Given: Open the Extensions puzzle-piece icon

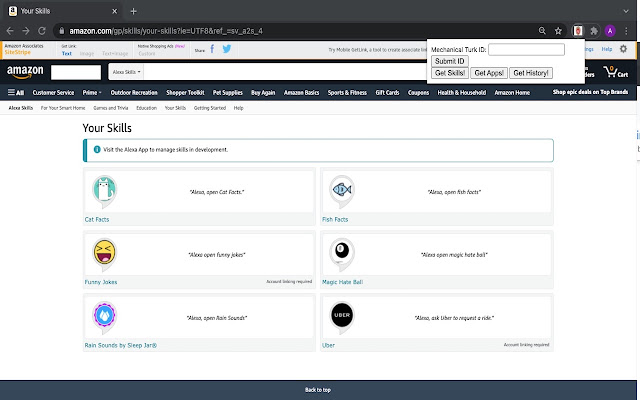Looking at the screenshot, I should tap(594, 31).
